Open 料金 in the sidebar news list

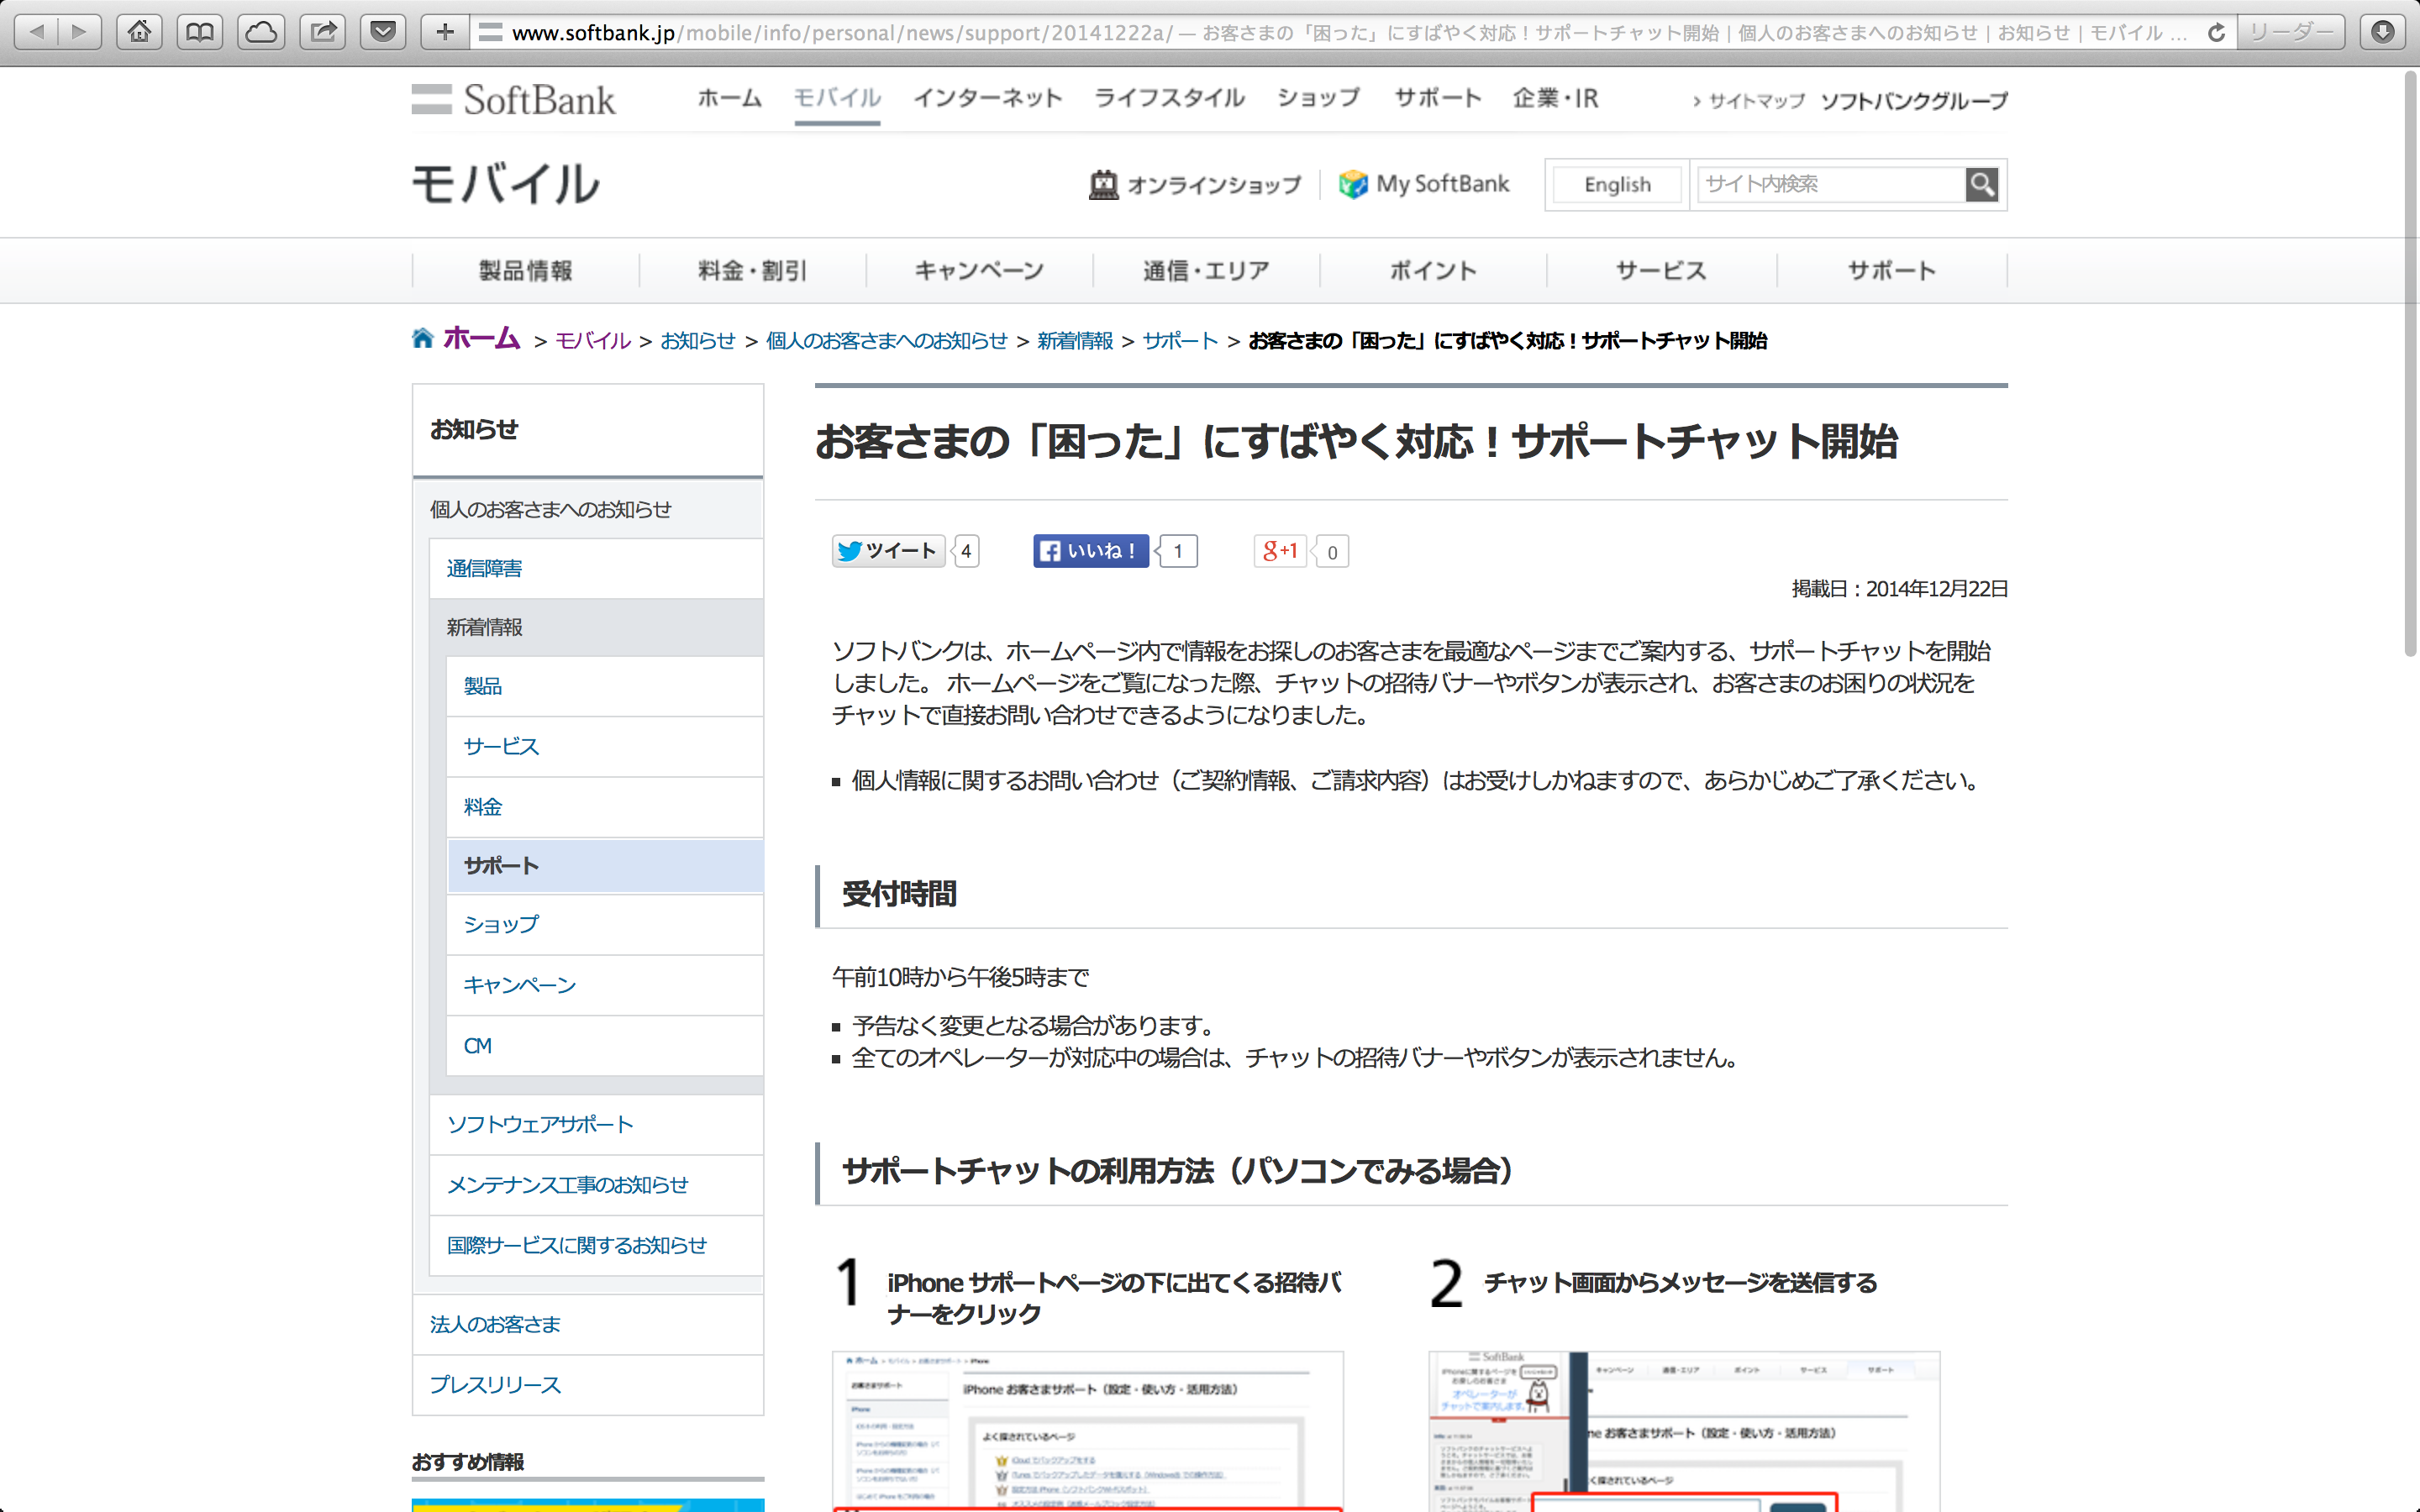tap(605, 806)
